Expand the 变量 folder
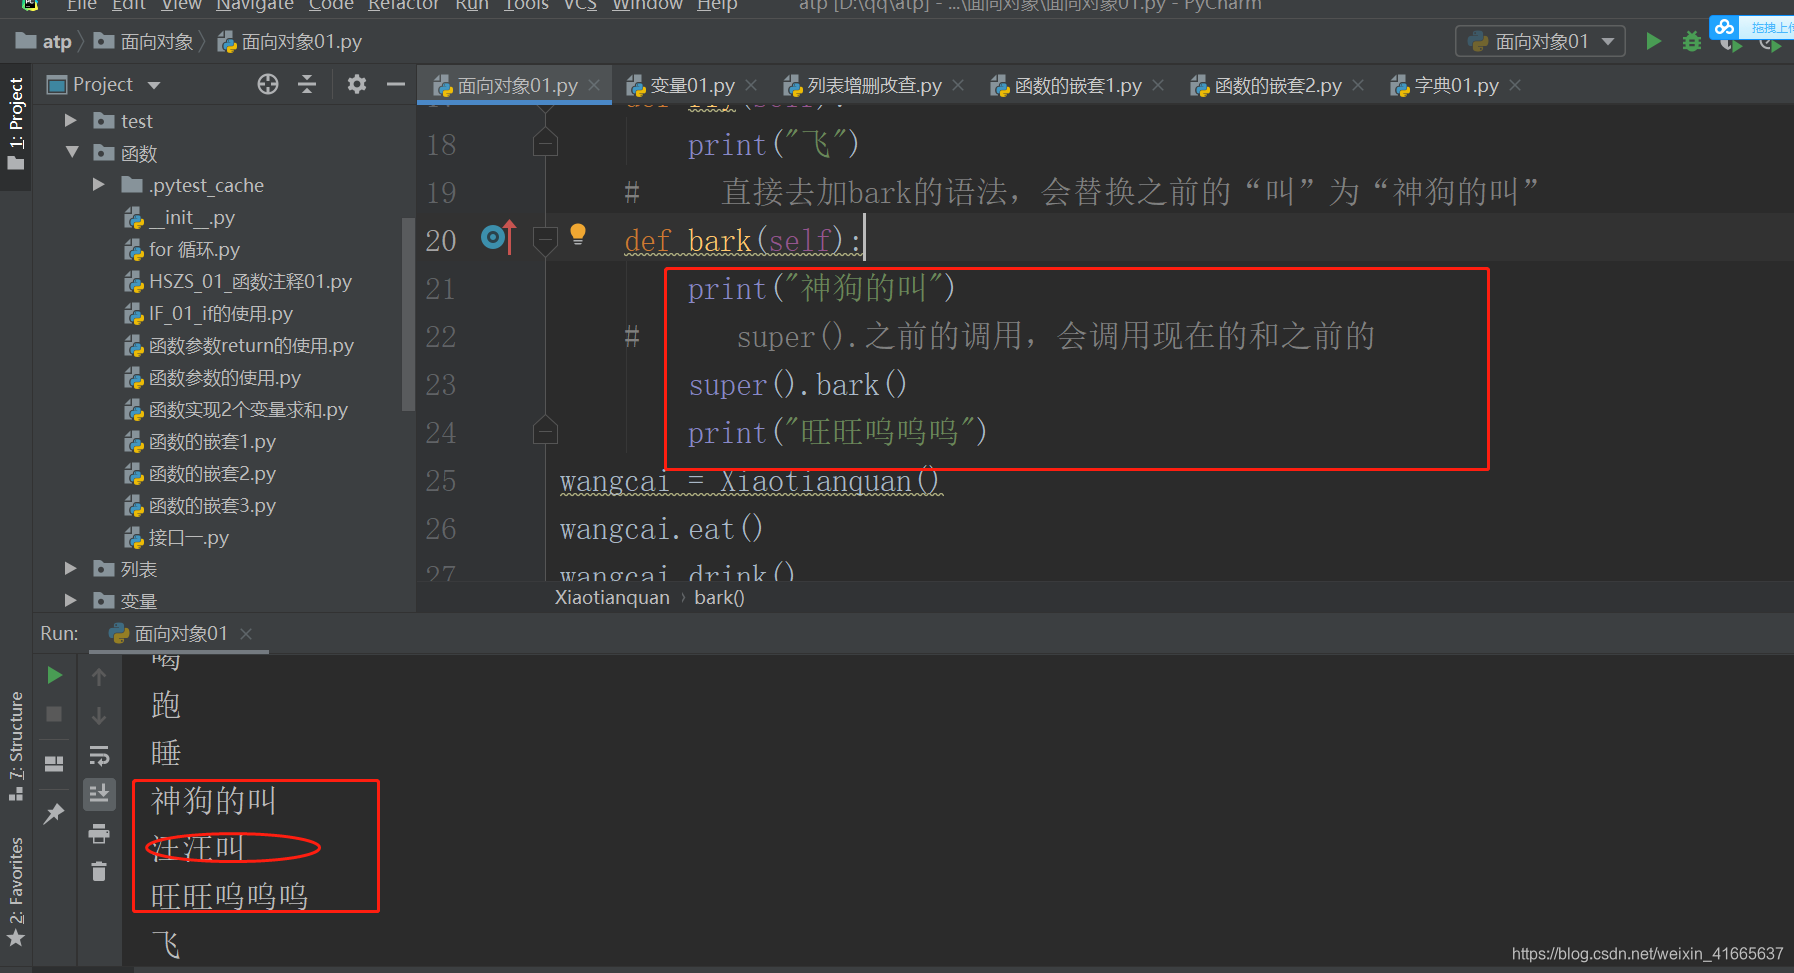This screenshot has height=973, width=1794. click(x=71, y=600)
